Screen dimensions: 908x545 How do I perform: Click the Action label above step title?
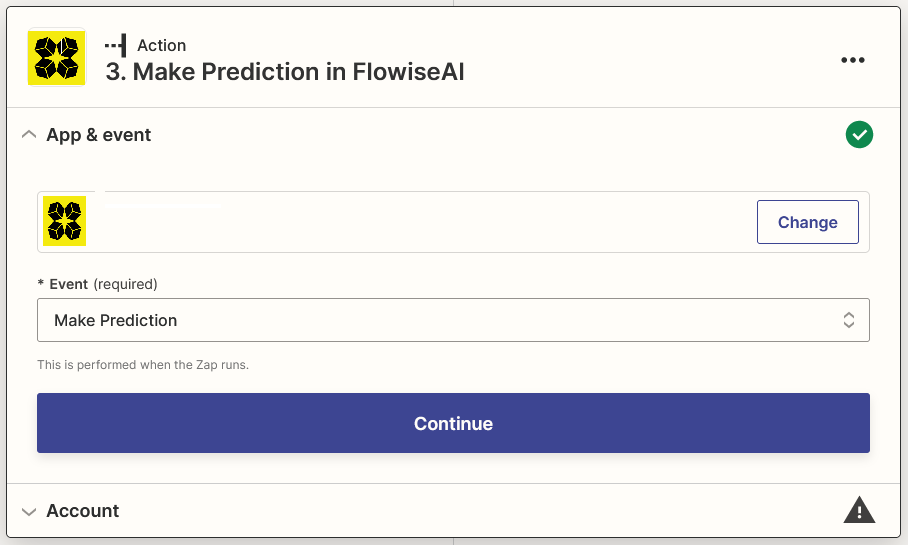pyautogui.click(x=162, y=45)
